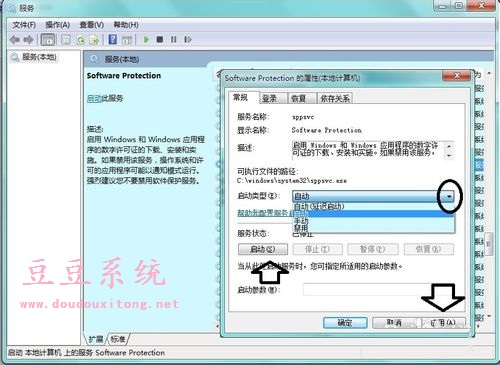Switch to the 依存关系 tab
The height and width of the screenshot is (365, 500).
(x=335, y=98)
